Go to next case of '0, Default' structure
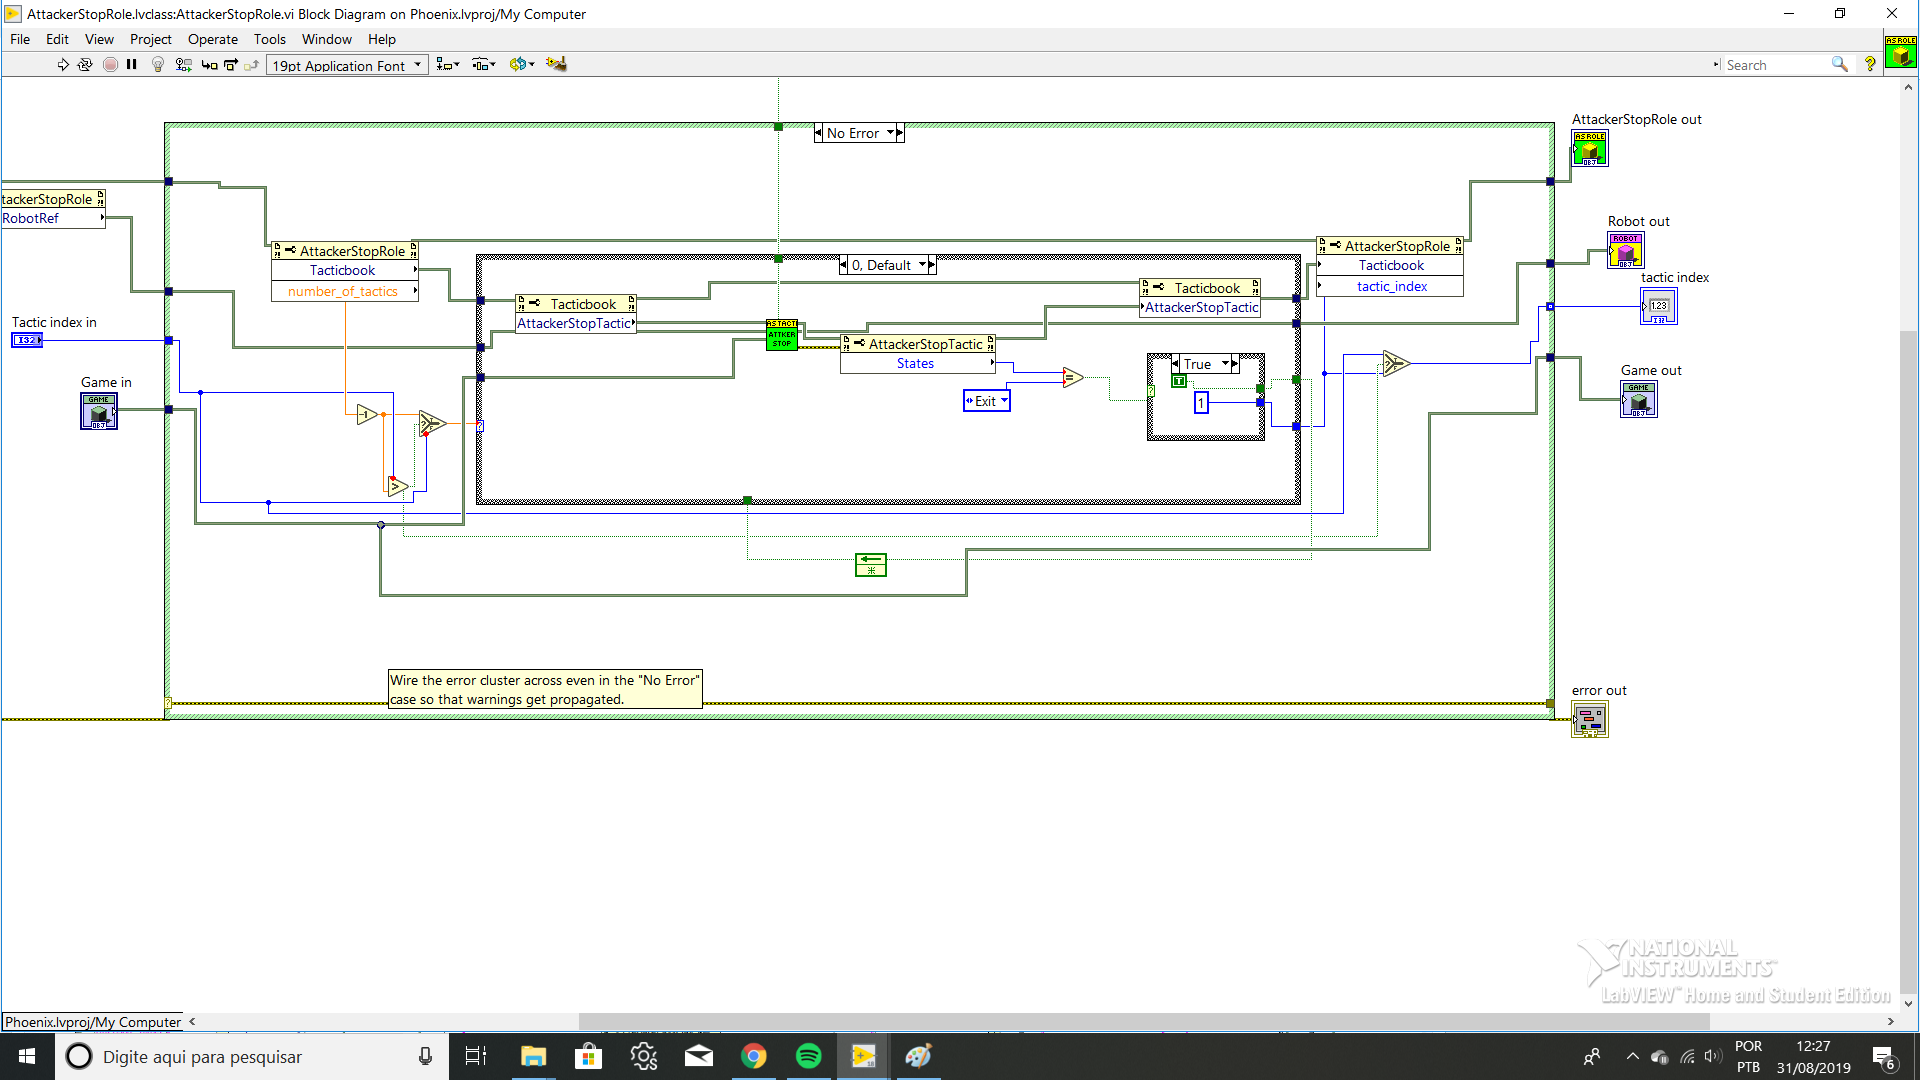Image resolution: width=1920 pixels, height=1080 pixels. click(x=932, y=265)
